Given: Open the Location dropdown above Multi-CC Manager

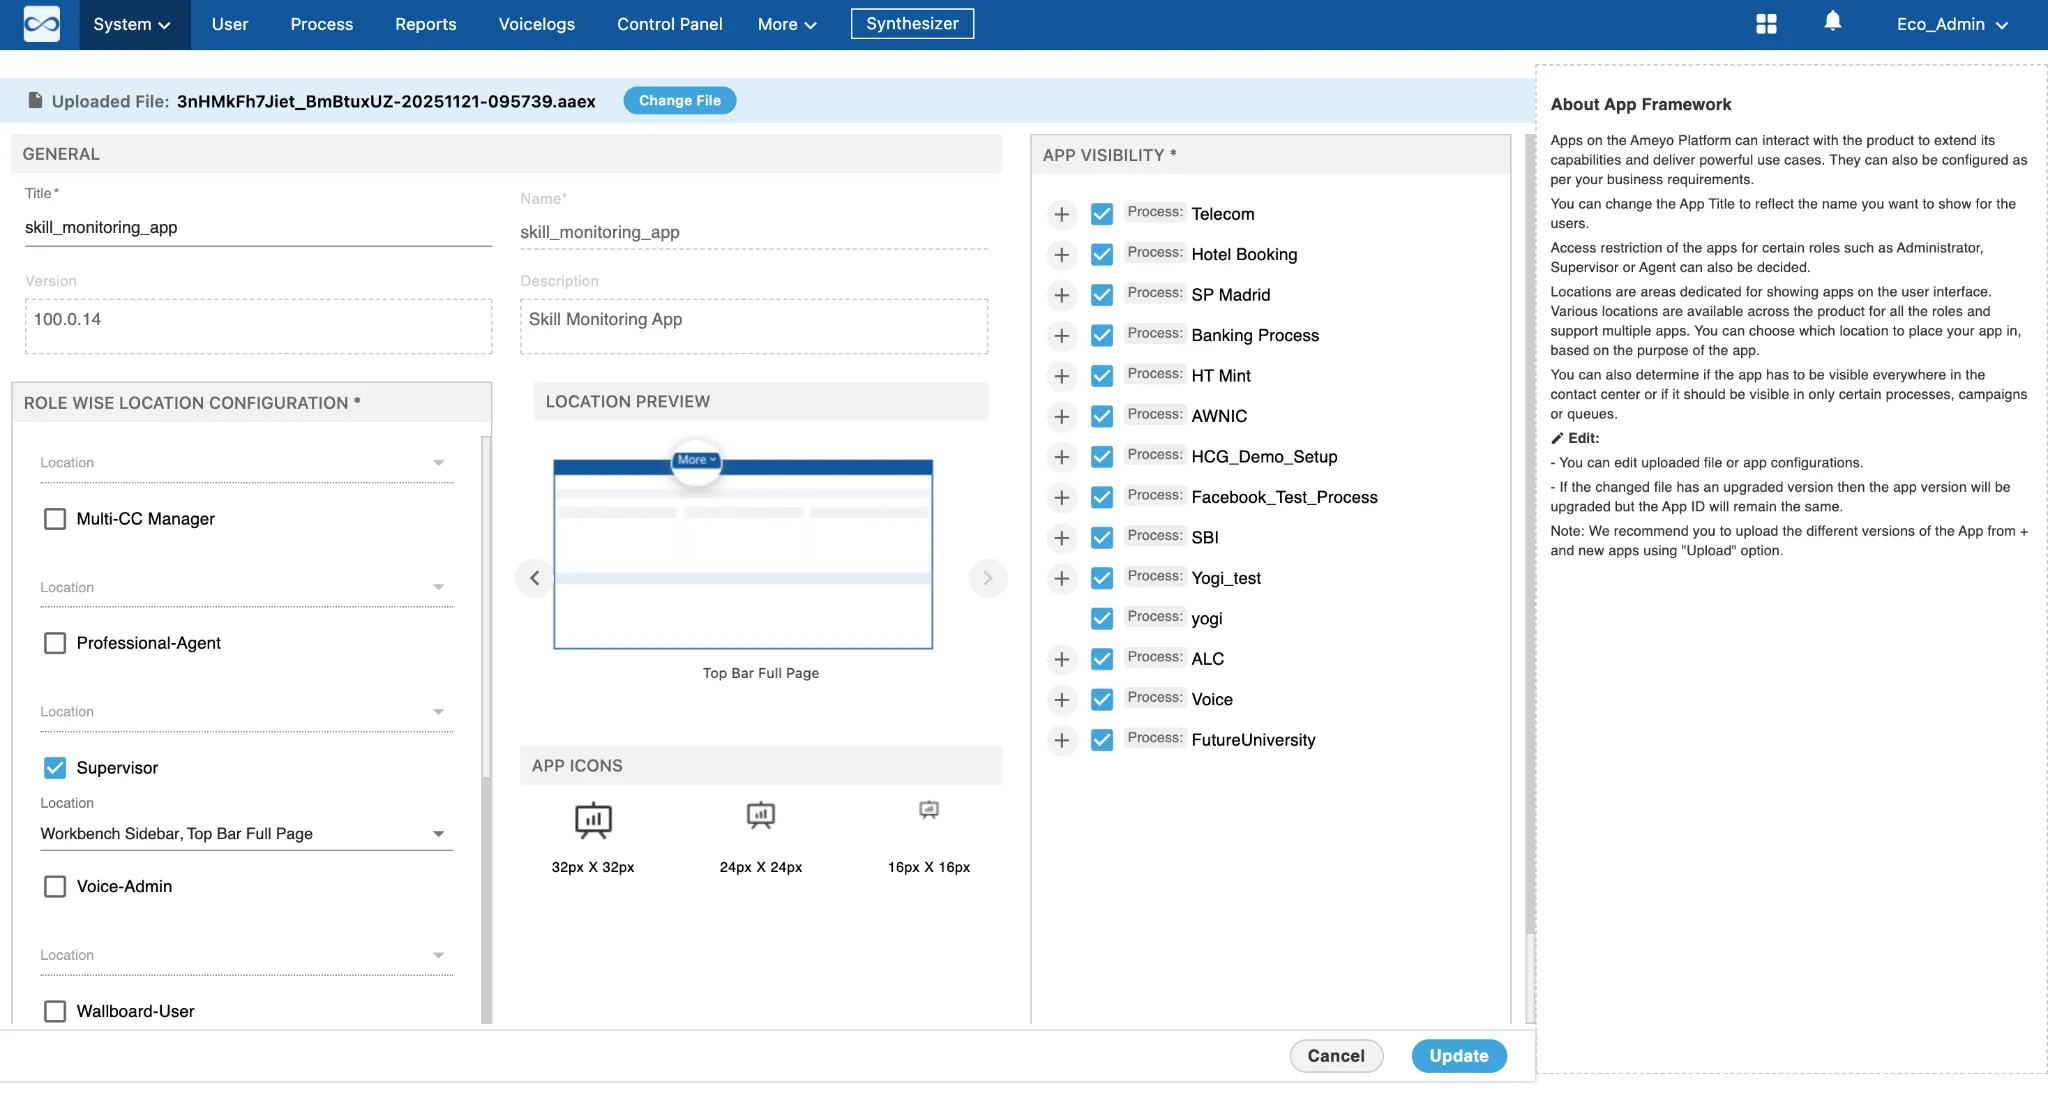Looking at the screenshot, I should tap(246, 463).
